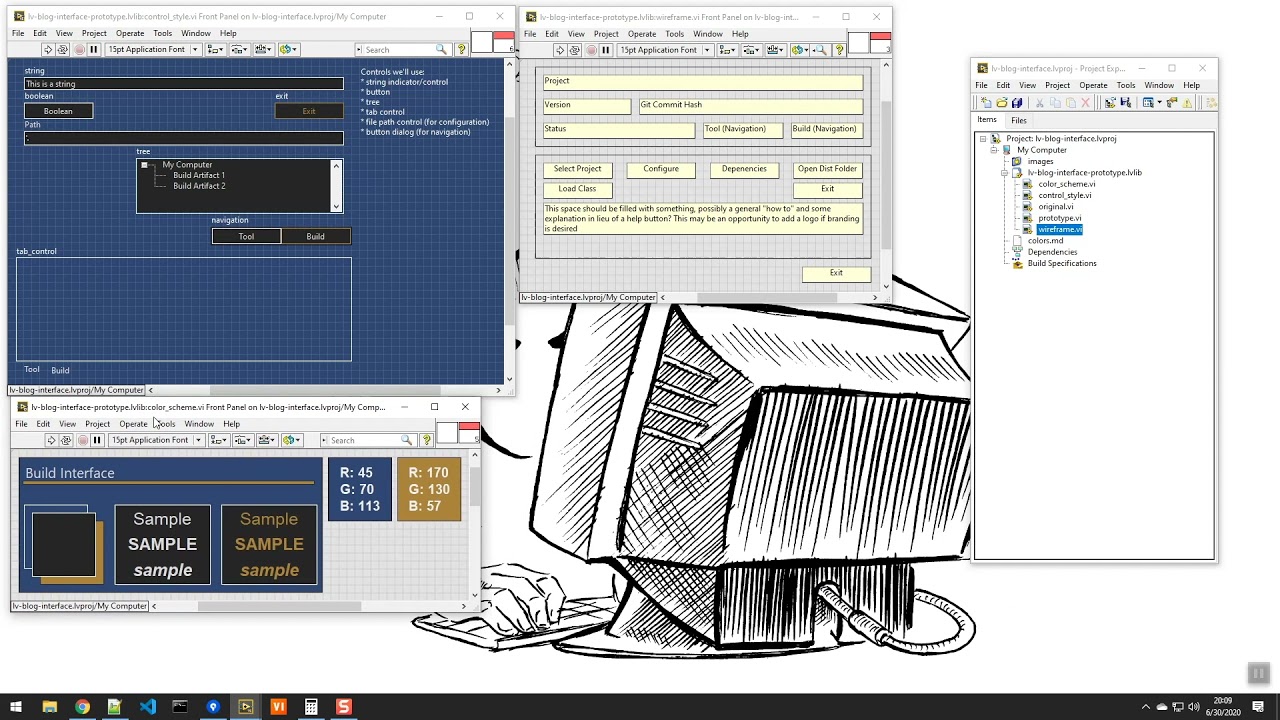This screenshot has width=1280, height=720.
Task: Select wireframe.vi in Project Explorer tree
Action: click(x=1060, y=229)
